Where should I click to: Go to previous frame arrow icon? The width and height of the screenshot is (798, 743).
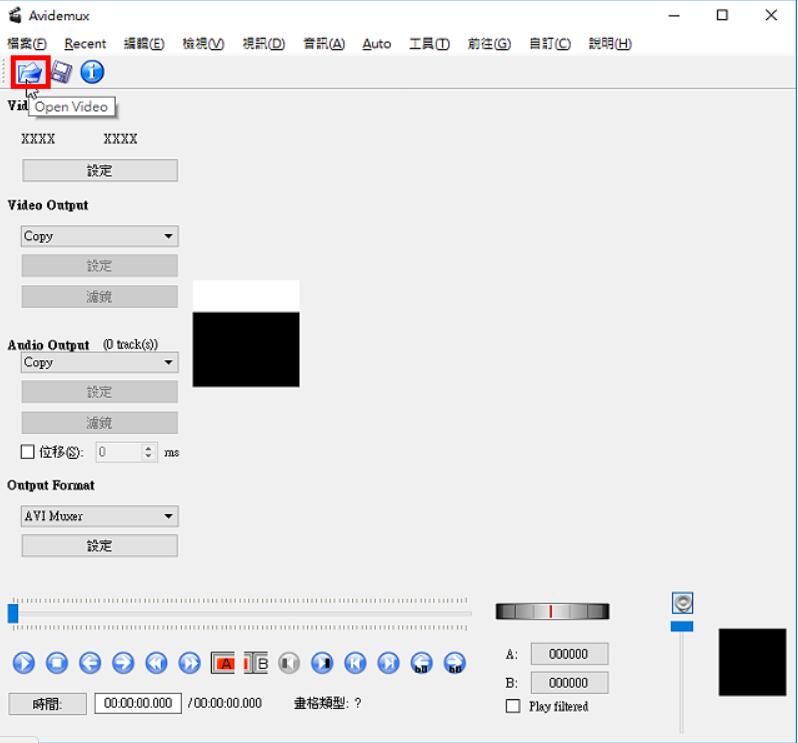point(90,663)
